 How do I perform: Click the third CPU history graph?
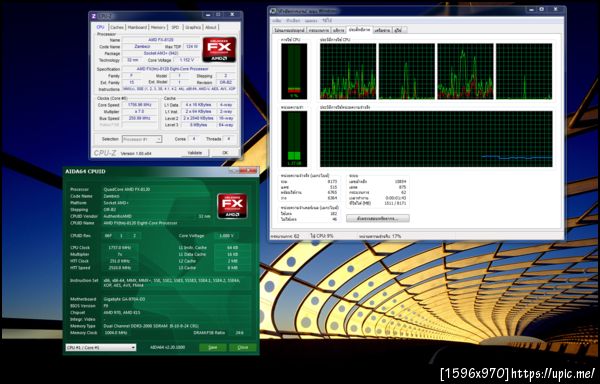(465, 71)
